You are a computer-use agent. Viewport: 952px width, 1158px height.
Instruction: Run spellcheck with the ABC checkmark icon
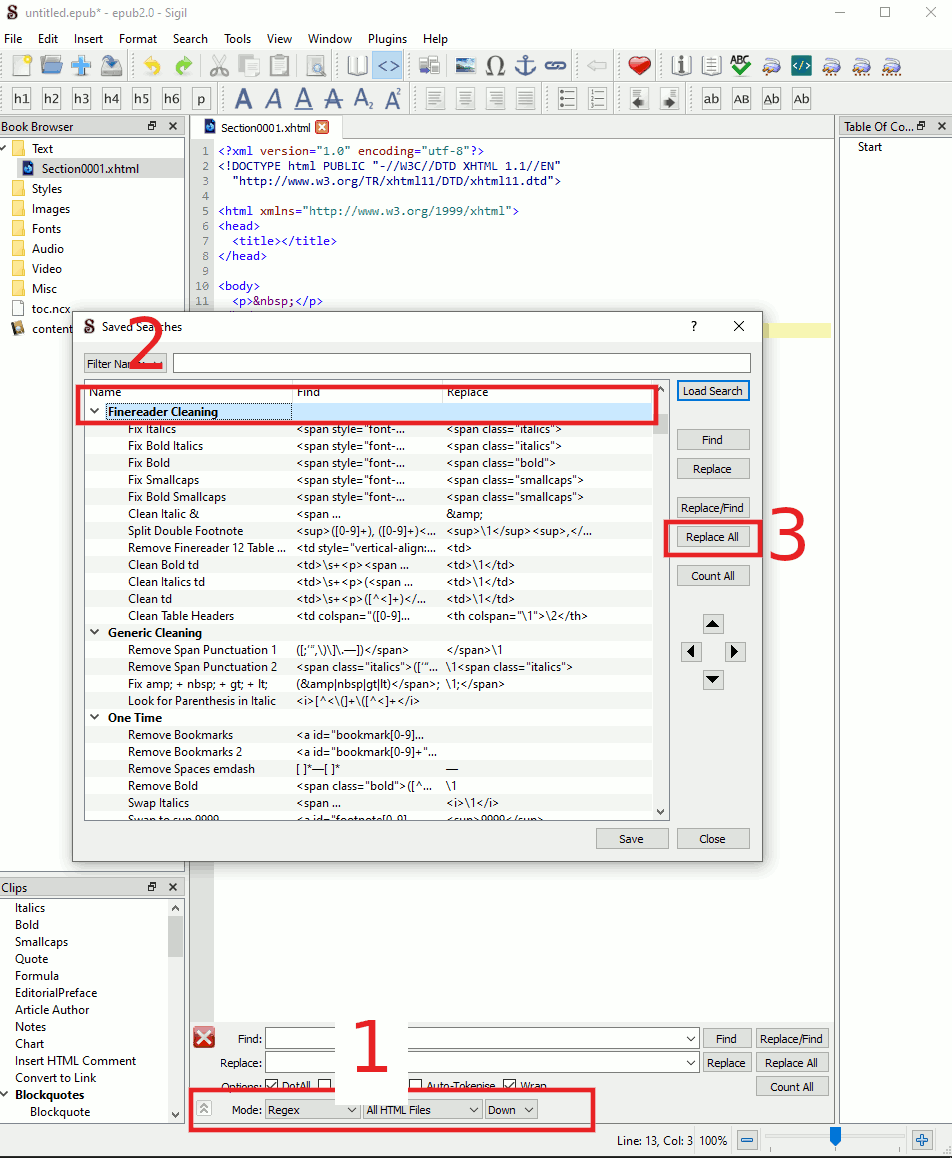point(741,66)
